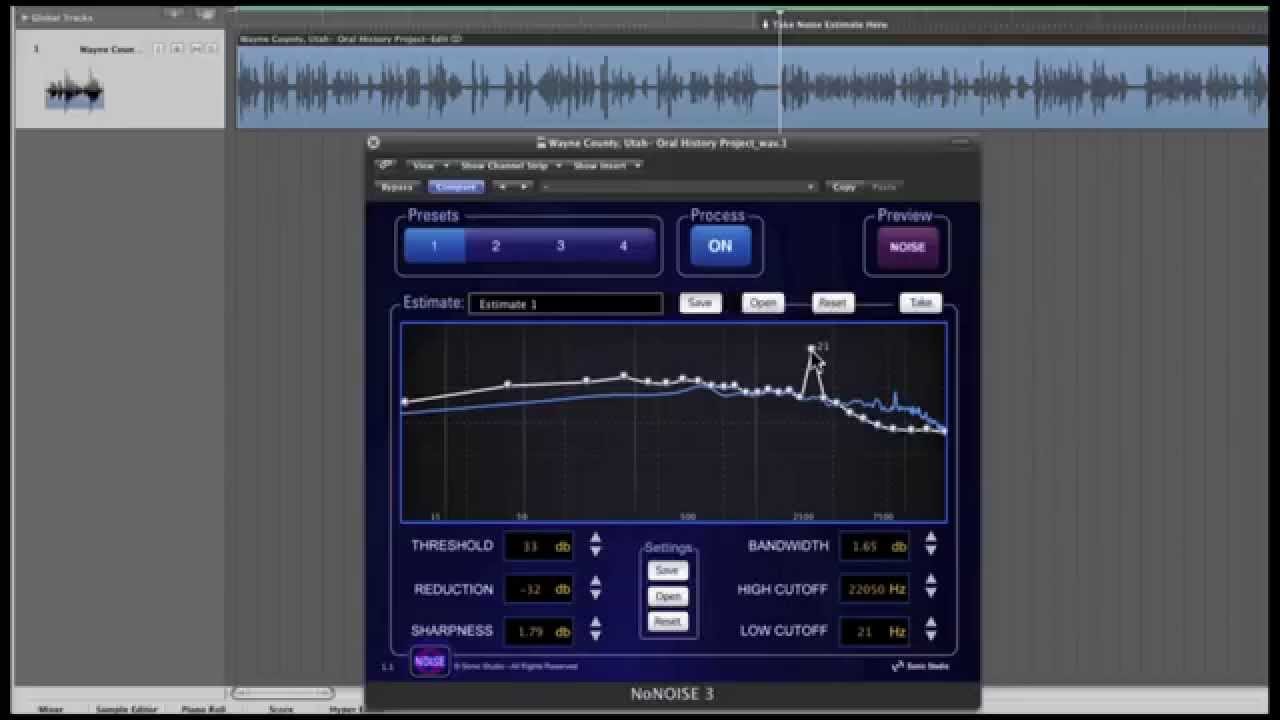Click the SHARPNESS value field
Viewport: 1280px width, 720px height.
coord(539,631)
